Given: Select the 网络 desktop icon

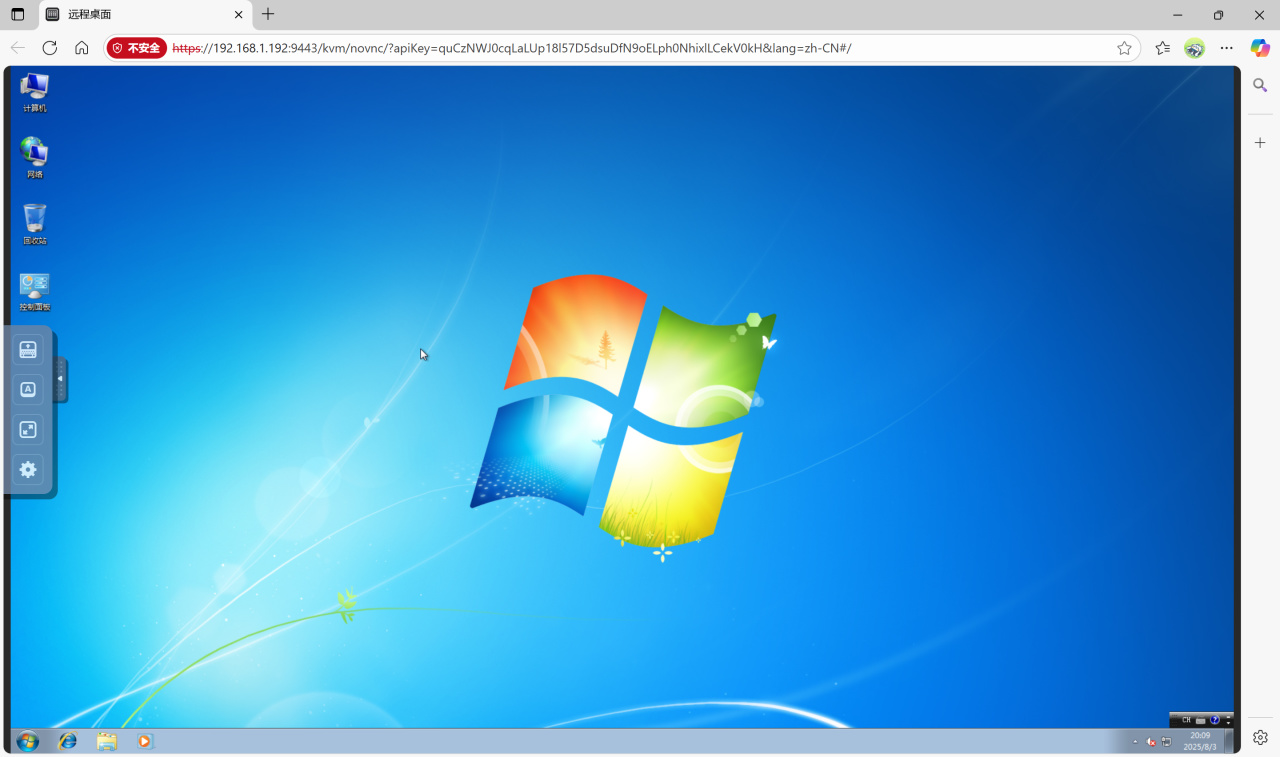Looking at the screenshot, I should 35,158.
